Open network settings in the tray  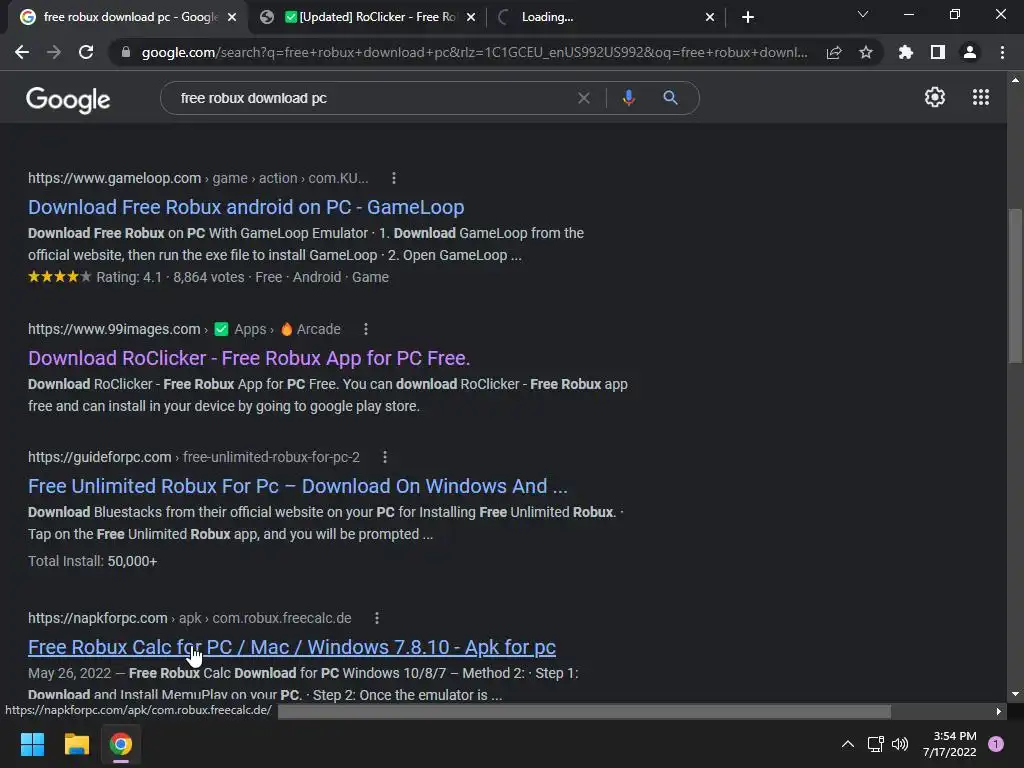875,744
